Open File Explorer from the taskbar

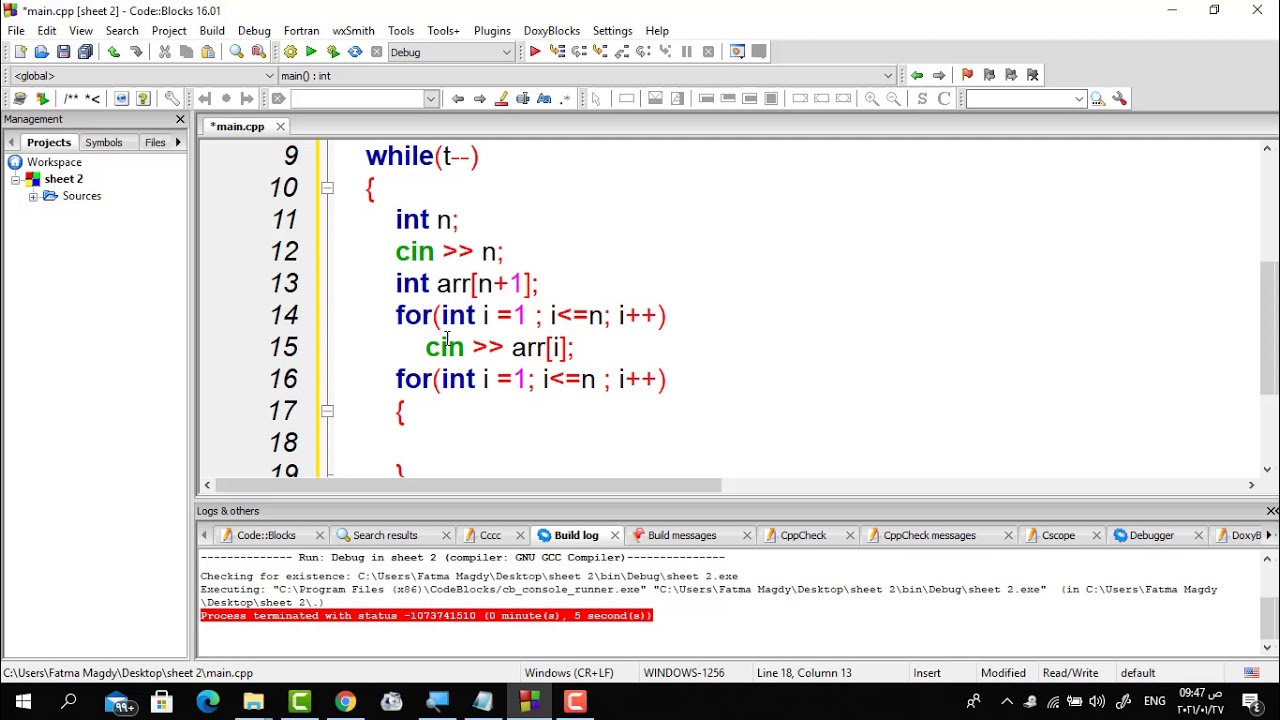coord(254,702)
